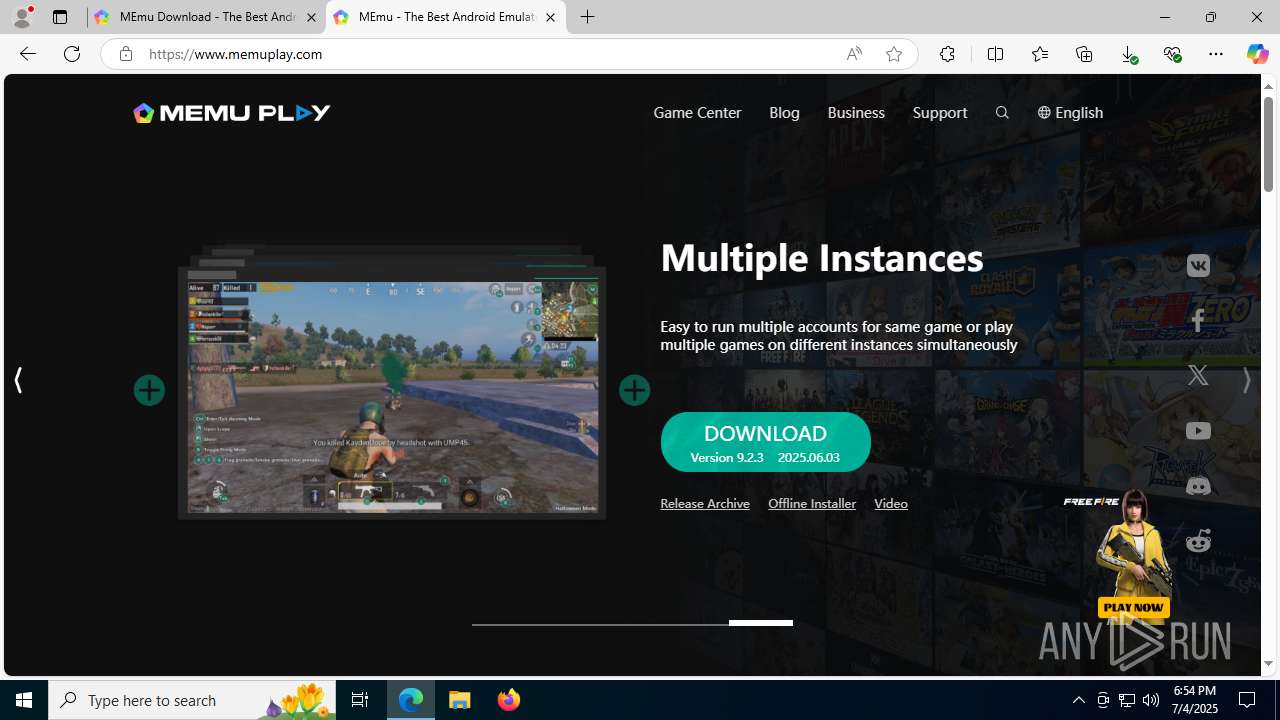Open Offline Installer link
This screenshot has width=1280, height=720.
pyautogui.click(x=812, y=504)
